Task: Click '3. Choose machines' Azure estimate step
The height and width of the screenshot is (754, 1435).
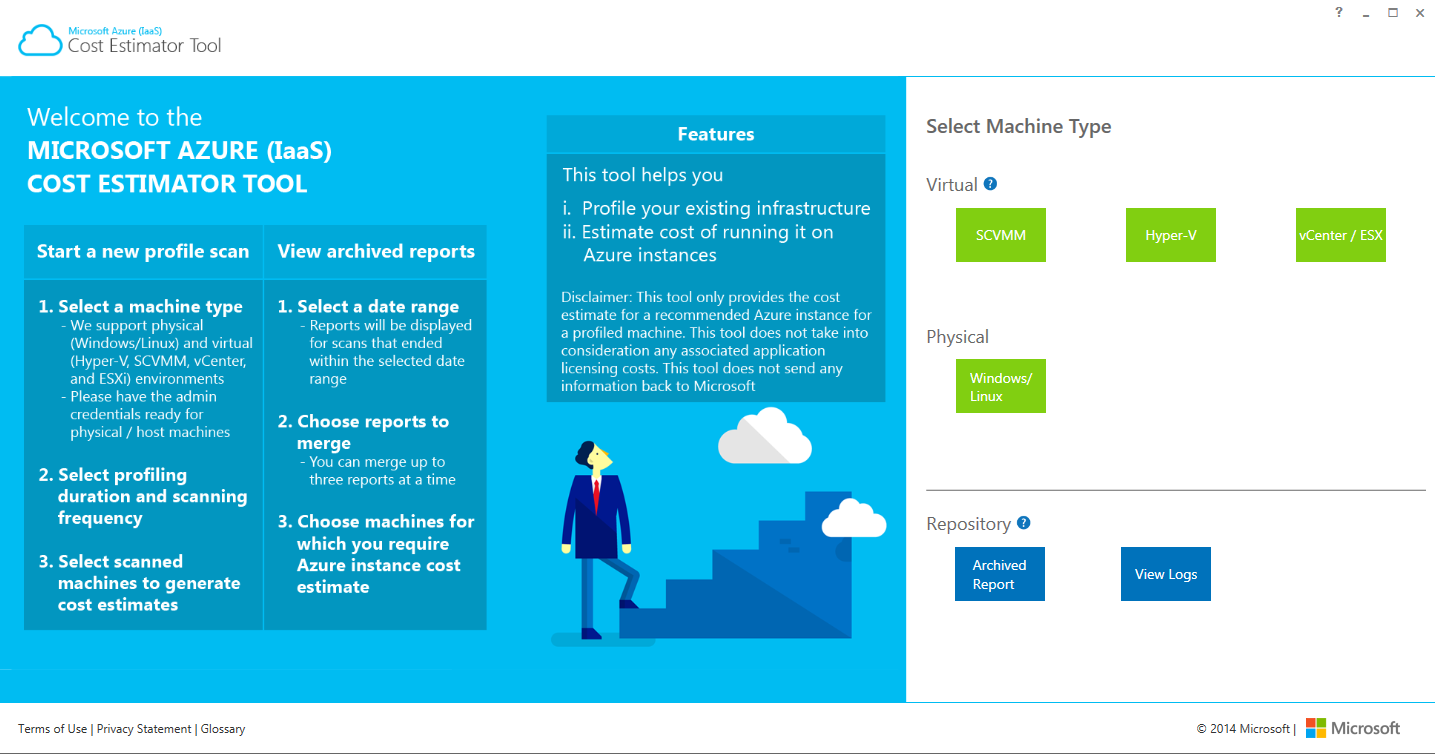Action: [376, 554]
